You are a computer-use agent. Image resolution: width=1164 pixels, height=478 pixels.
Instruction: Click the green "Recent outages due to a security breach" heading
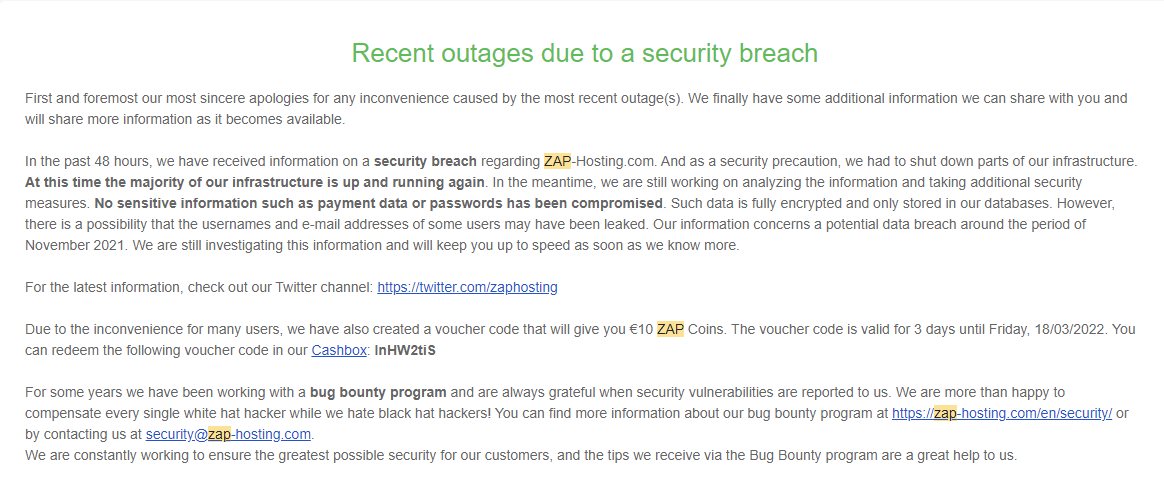point(584,53)
